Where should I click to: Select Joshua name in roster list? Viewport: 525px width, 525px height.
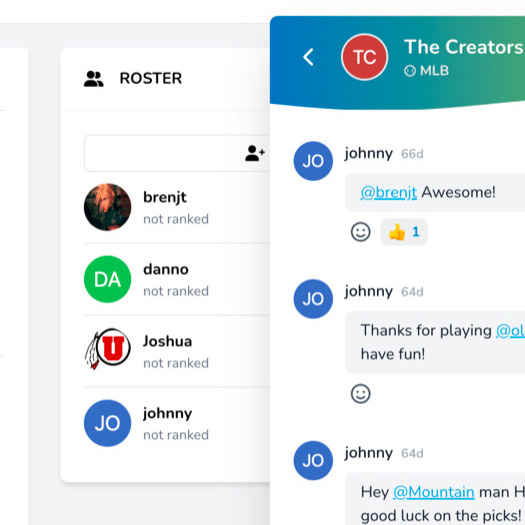click(167, 342)
